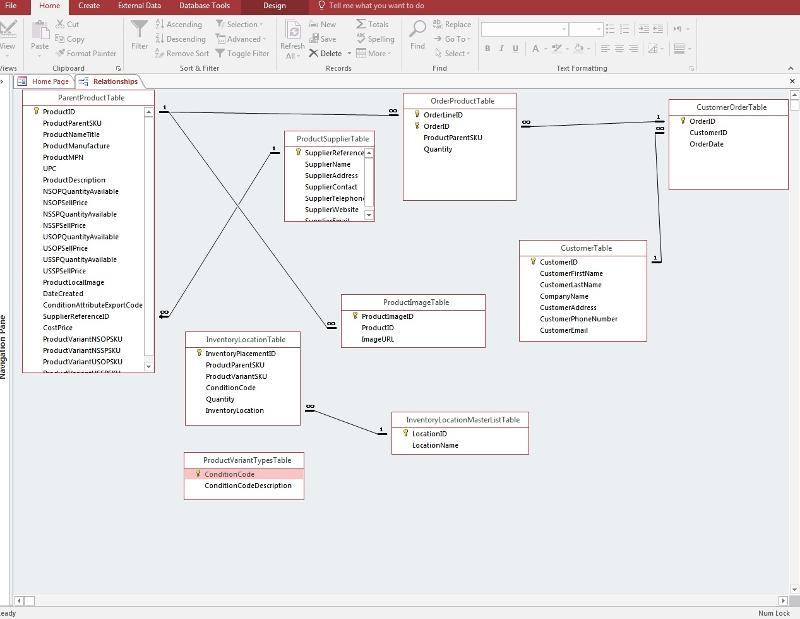
Task: Toggle Italic text formatting
Action: coord(502,48)
